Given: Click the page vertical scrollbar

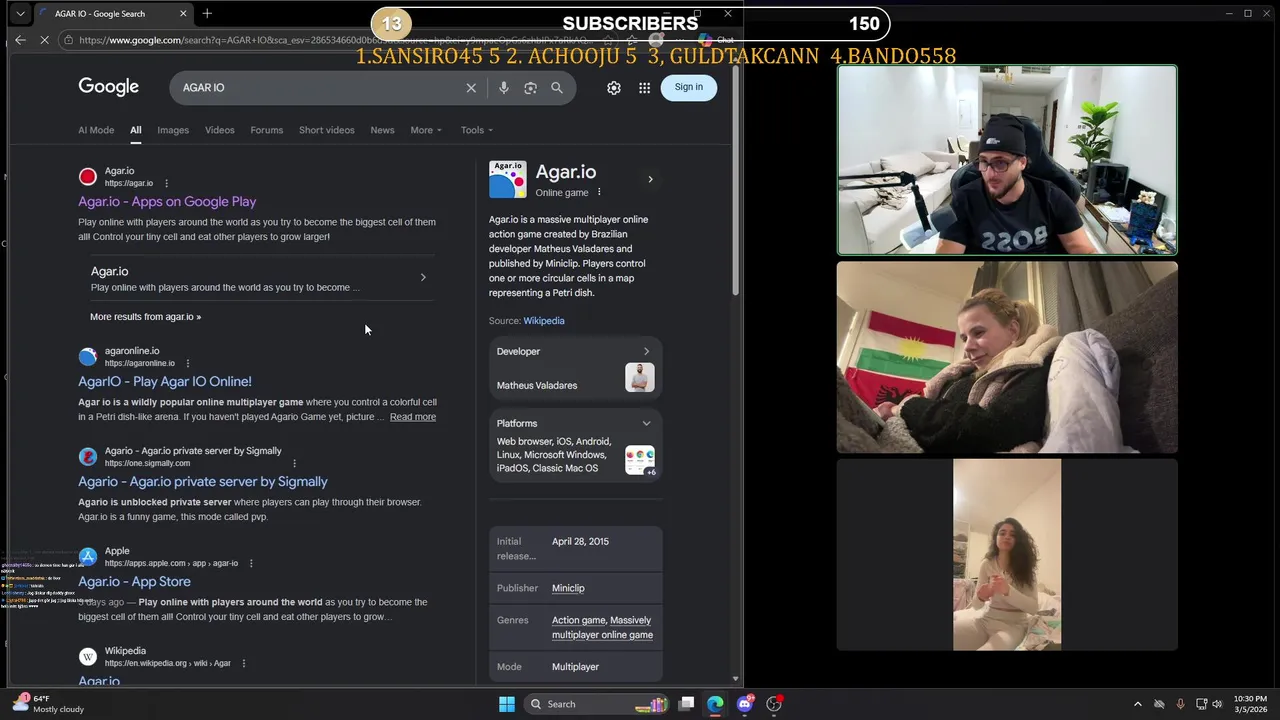Looking at the screenshot, I should [x=736, y=180].
